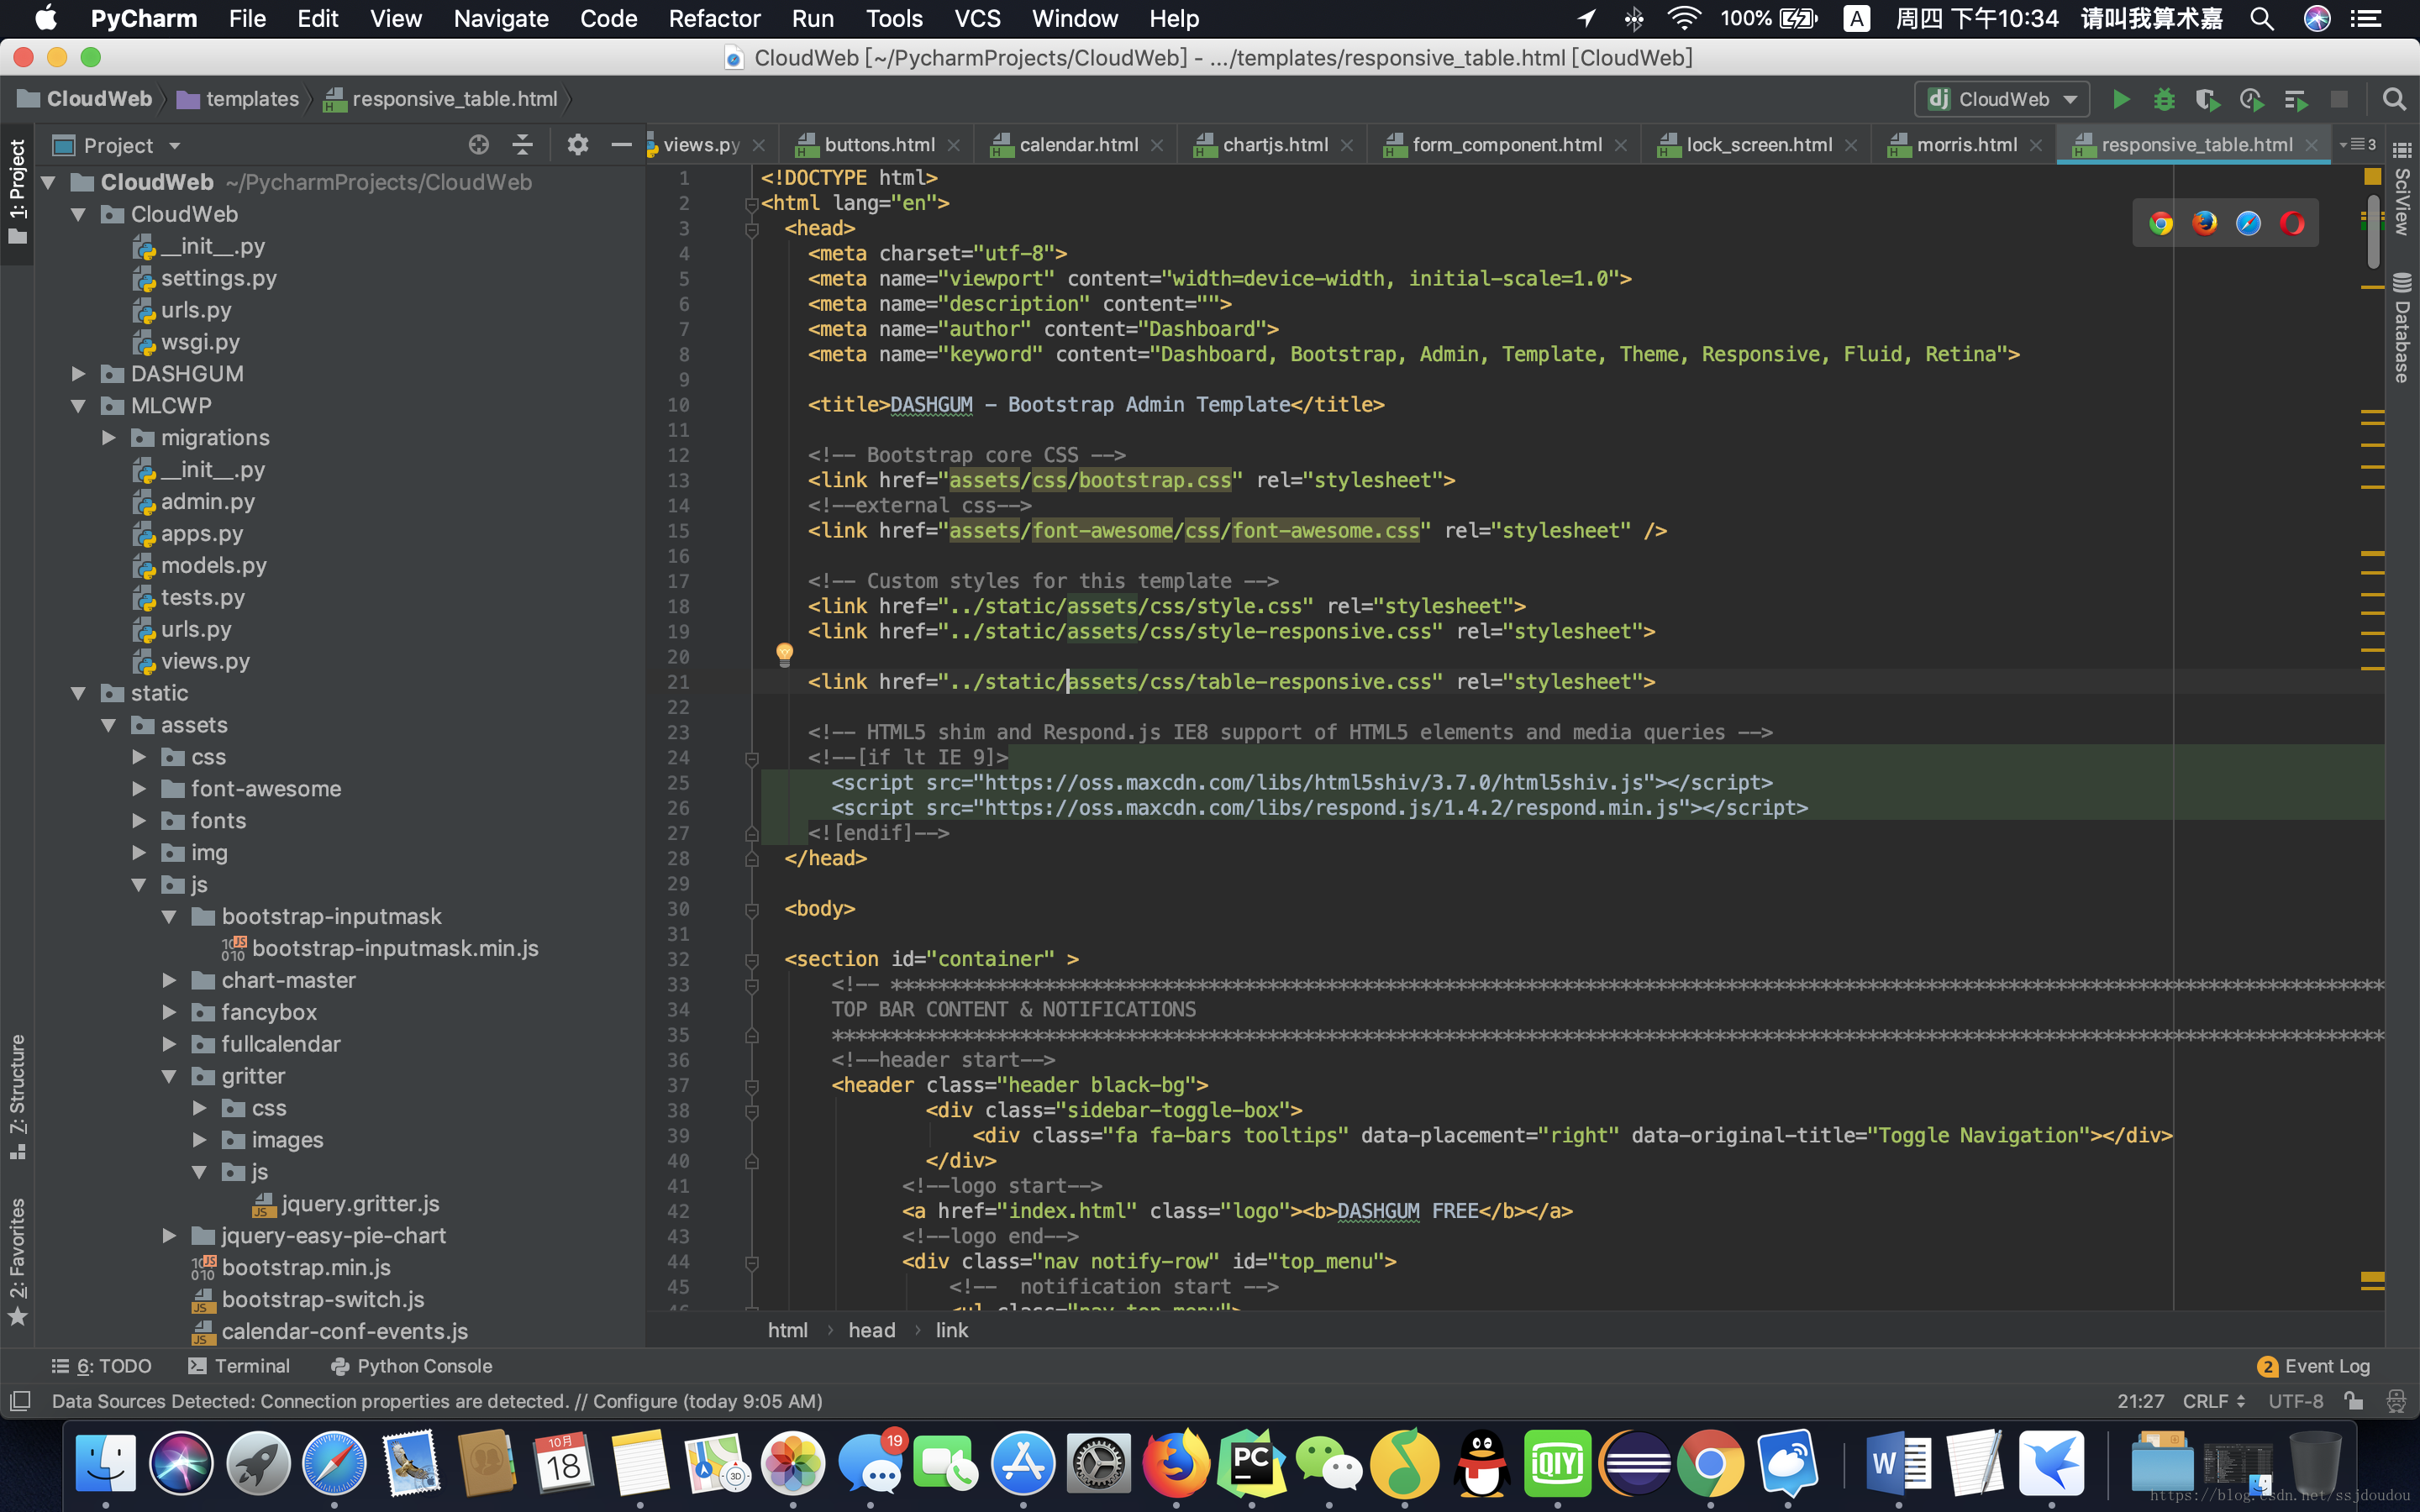Collapse the gritter folder
The image size is (2420, 1512).
click(x=169, y=1076)
